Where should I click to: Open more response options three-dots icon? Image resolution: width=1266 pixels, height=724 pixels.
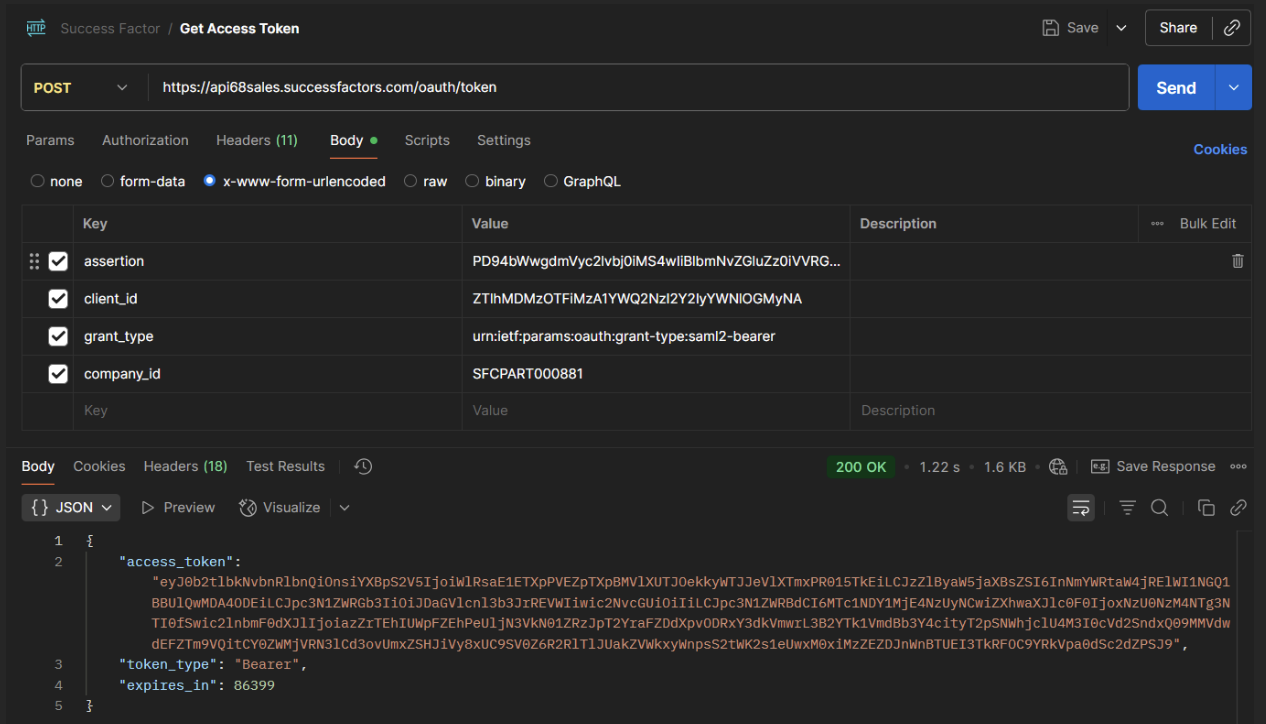(x=1238, y=467)
